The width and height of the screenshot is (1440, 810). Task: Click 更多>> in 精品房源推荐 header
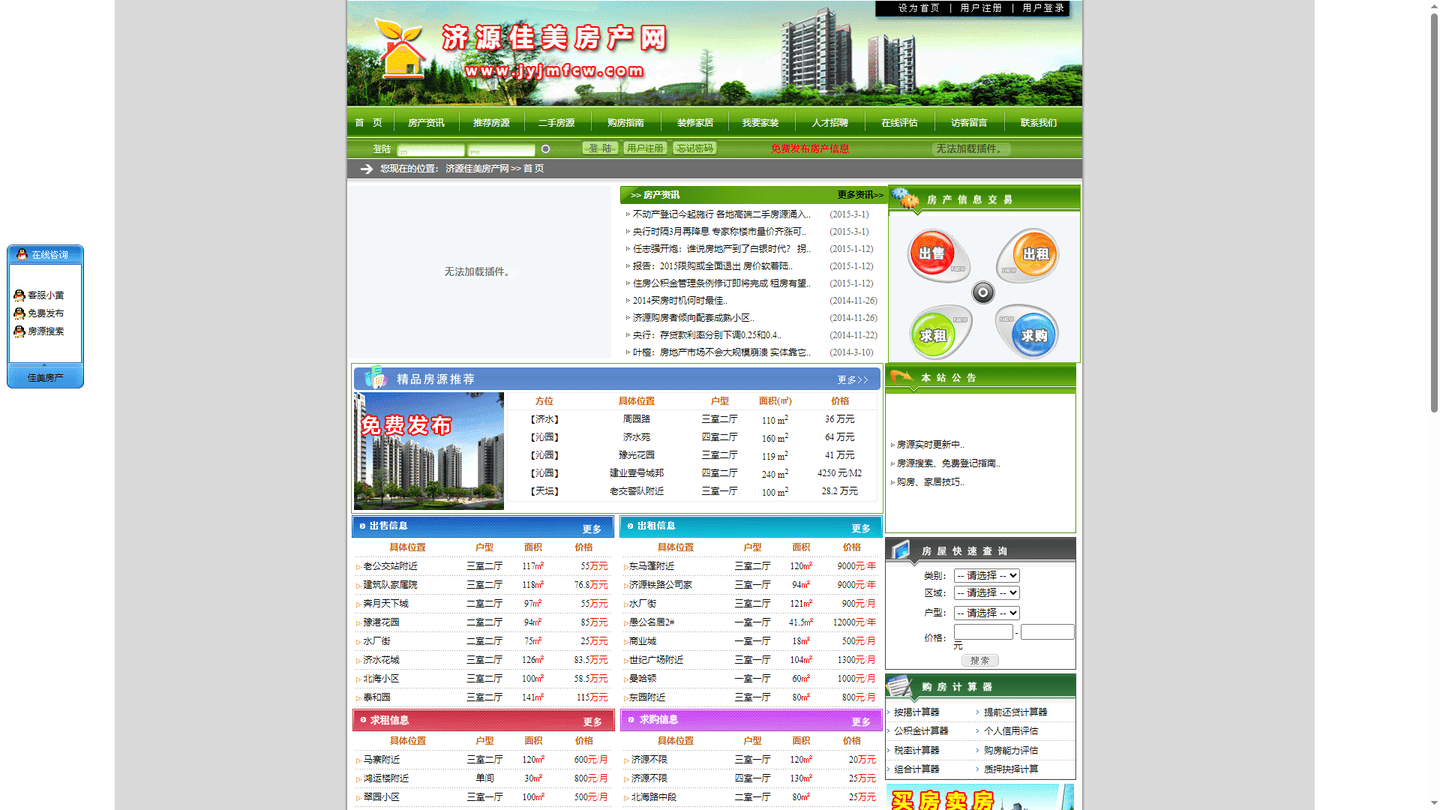[x=853, y=380]
